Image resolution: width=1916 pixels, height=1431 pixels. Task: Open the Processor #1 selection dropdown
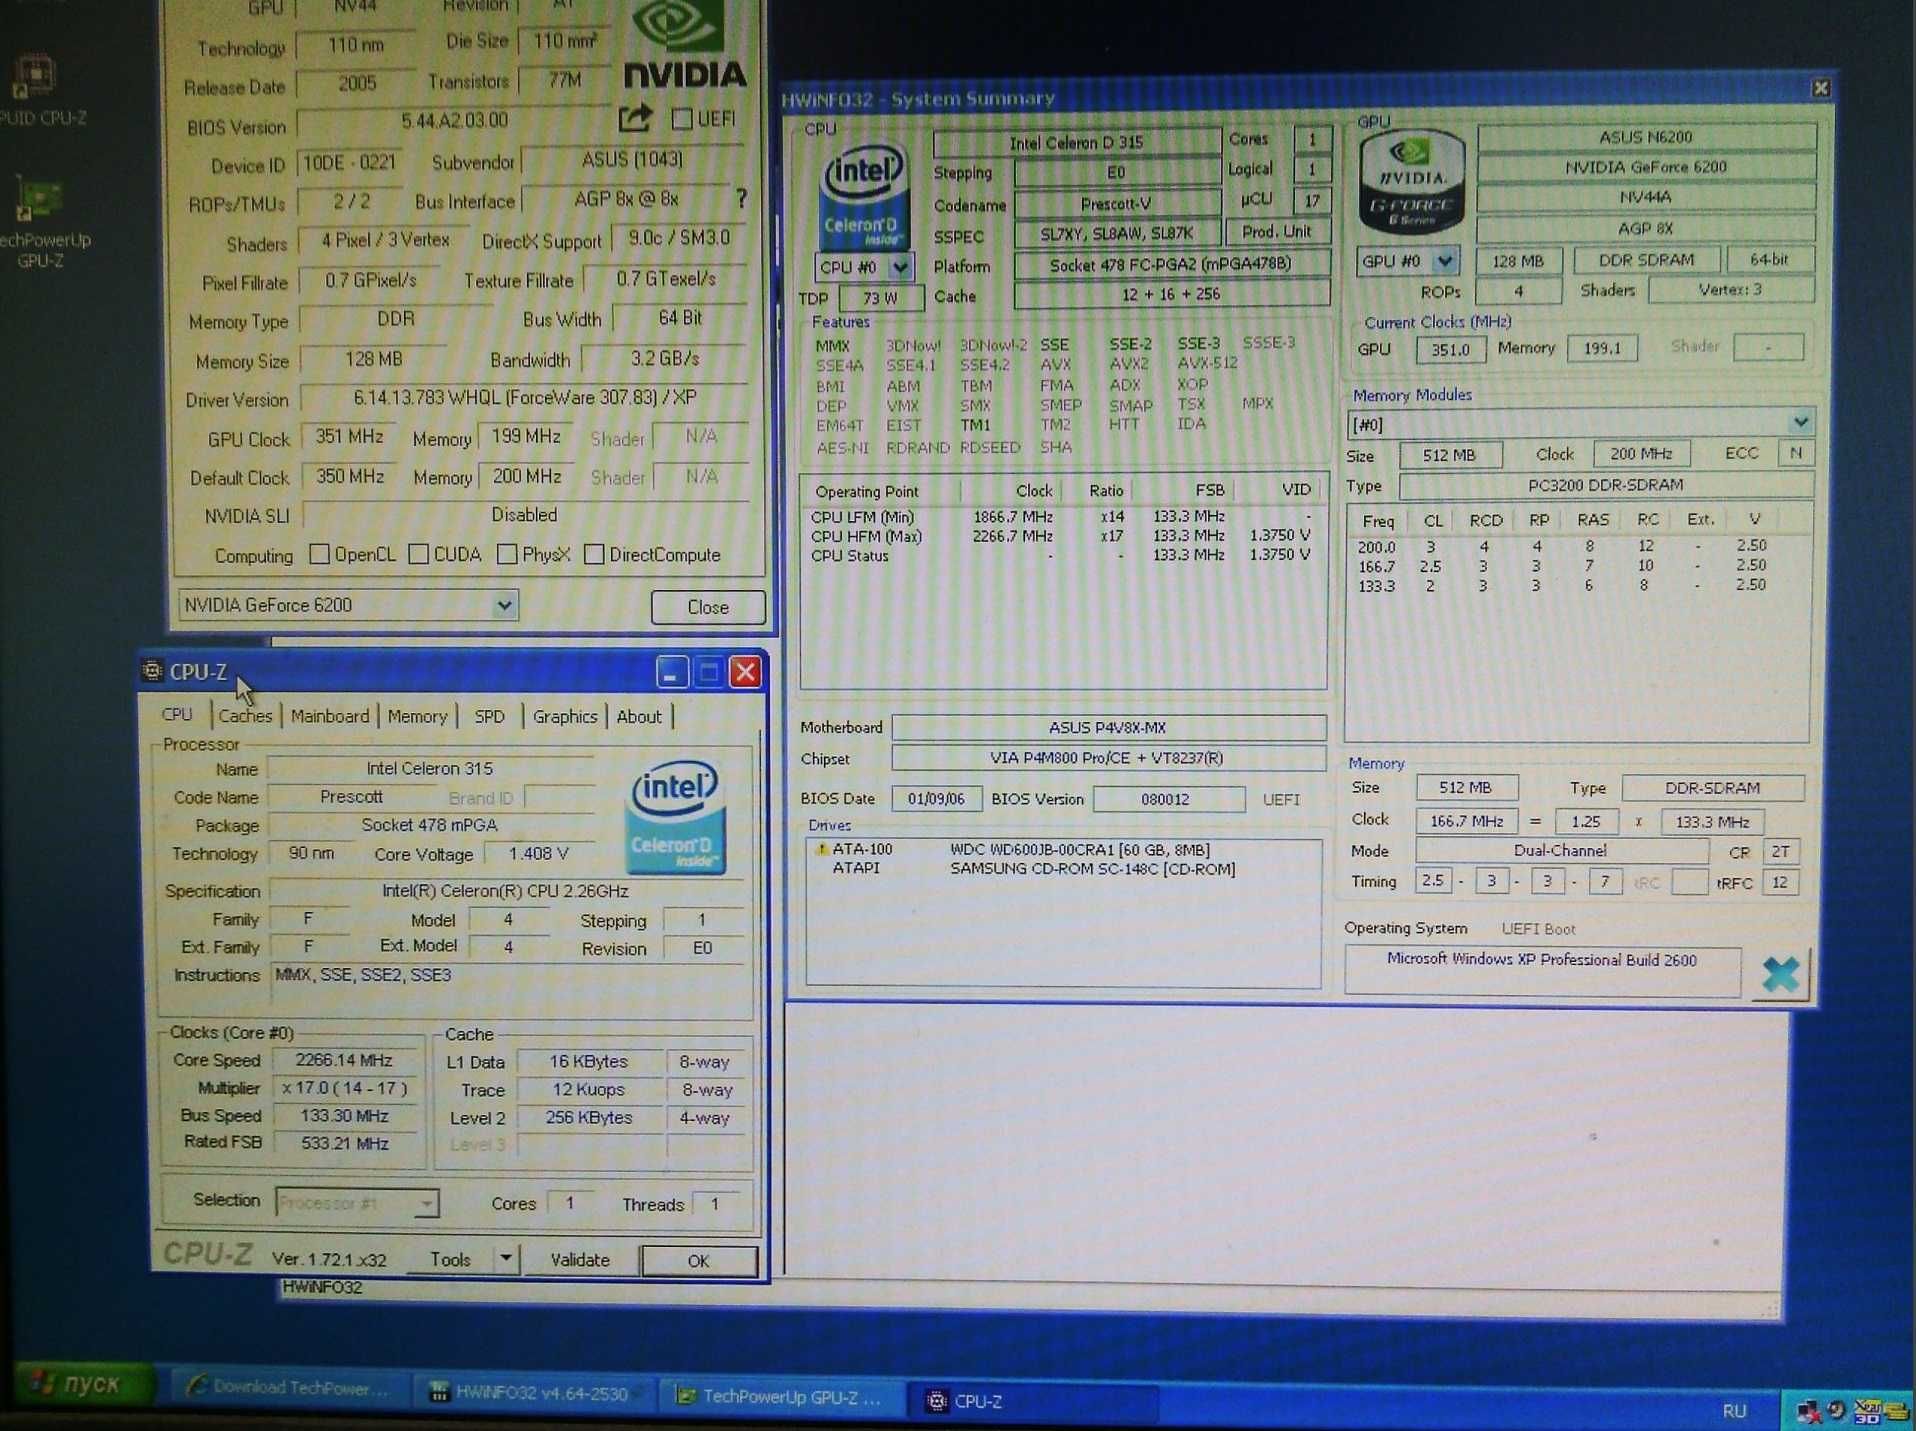[x=426, y=1203]
